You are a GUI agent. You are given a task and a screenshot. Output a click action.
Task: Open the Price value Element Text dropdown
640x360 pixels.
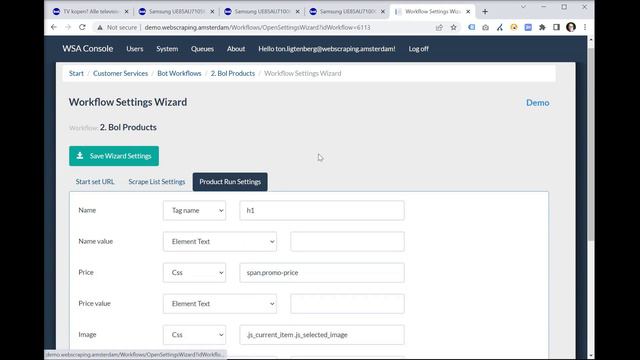[x=220, y=304]
